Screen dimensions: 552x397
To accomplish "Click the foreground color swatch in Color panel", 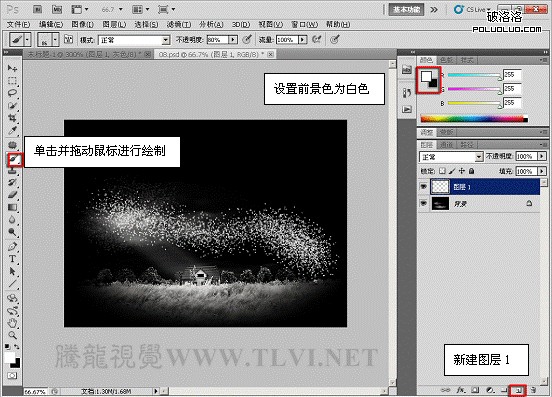I will pos(426,76).
